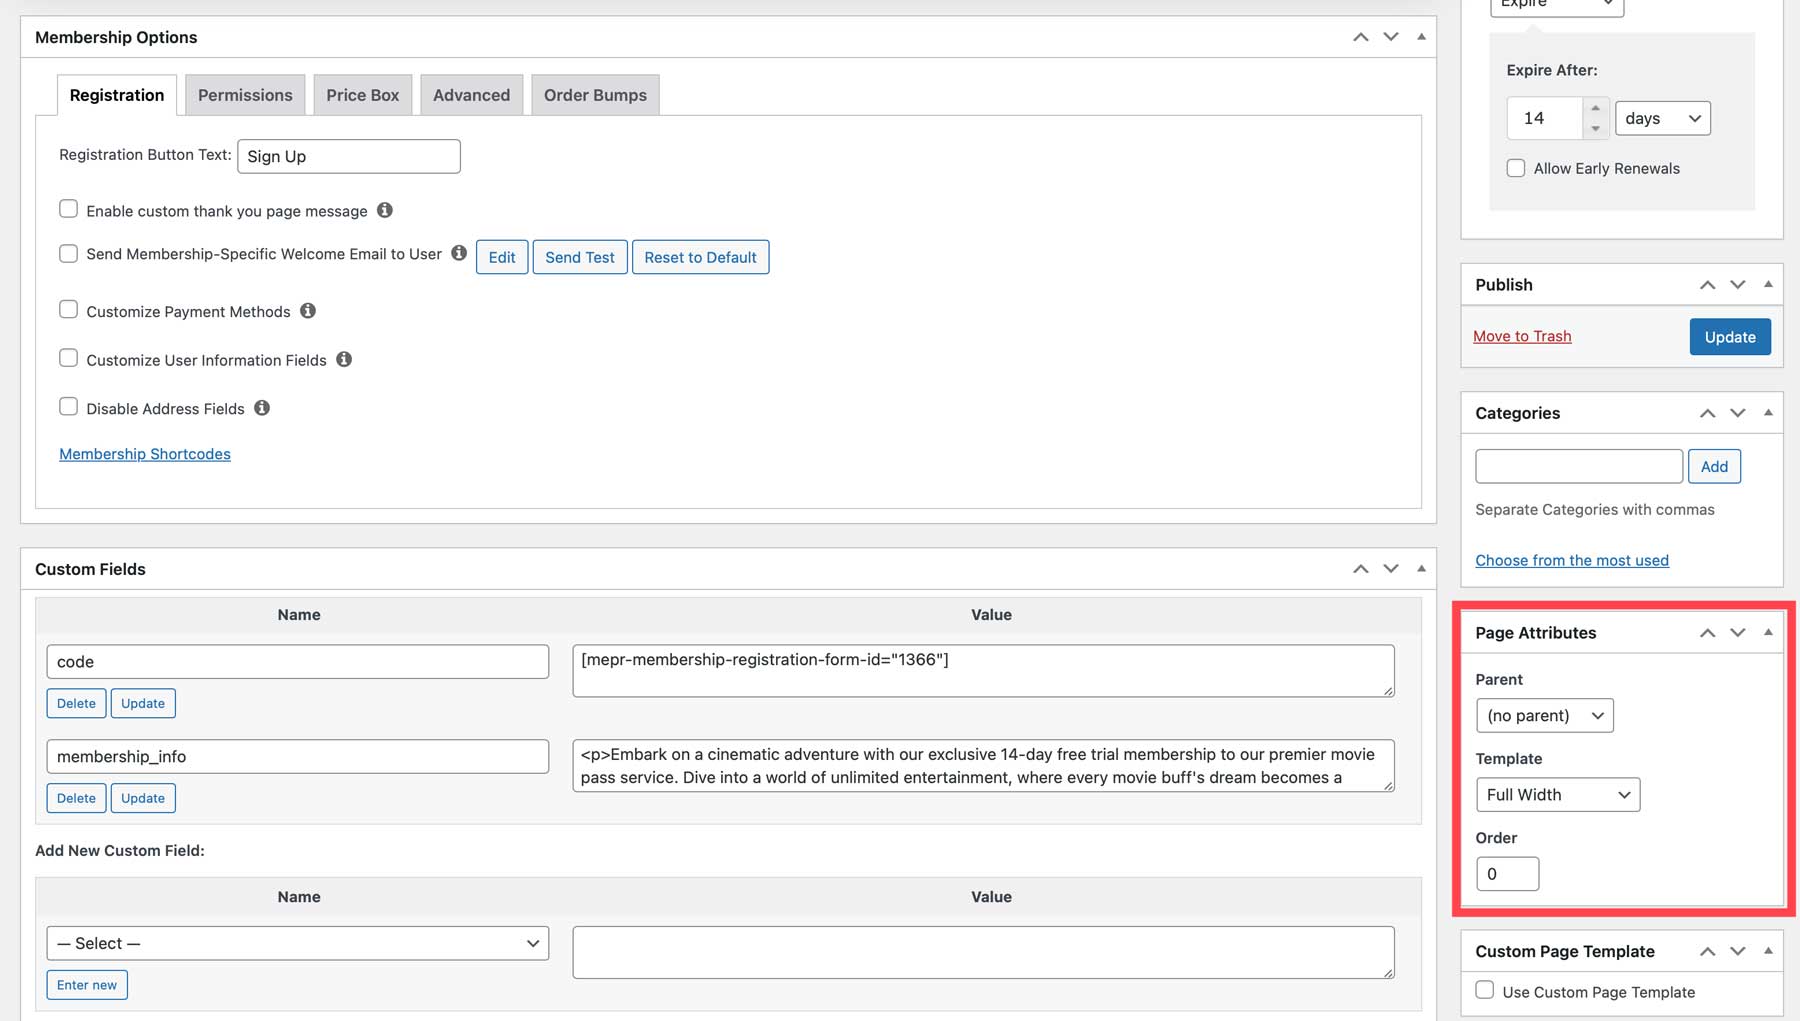This screenshot has width=1800, height=1021.
Task: Enable custom thank you page message
Action: click(68, 209)
